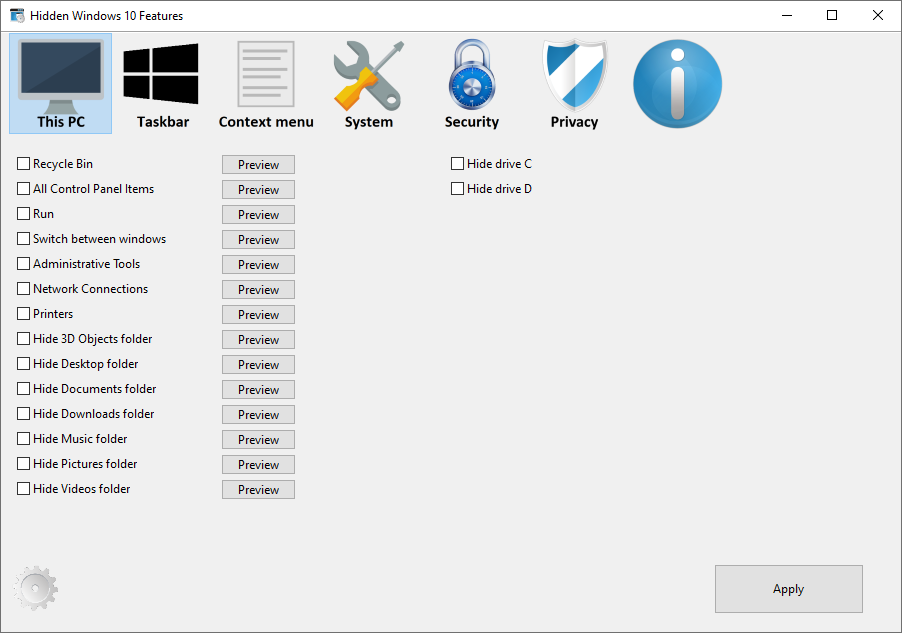The height and width of the screenshot is (633, 902).
Task: Minimize the Hidden Windows 10 Features window
Action: [787, 16]
